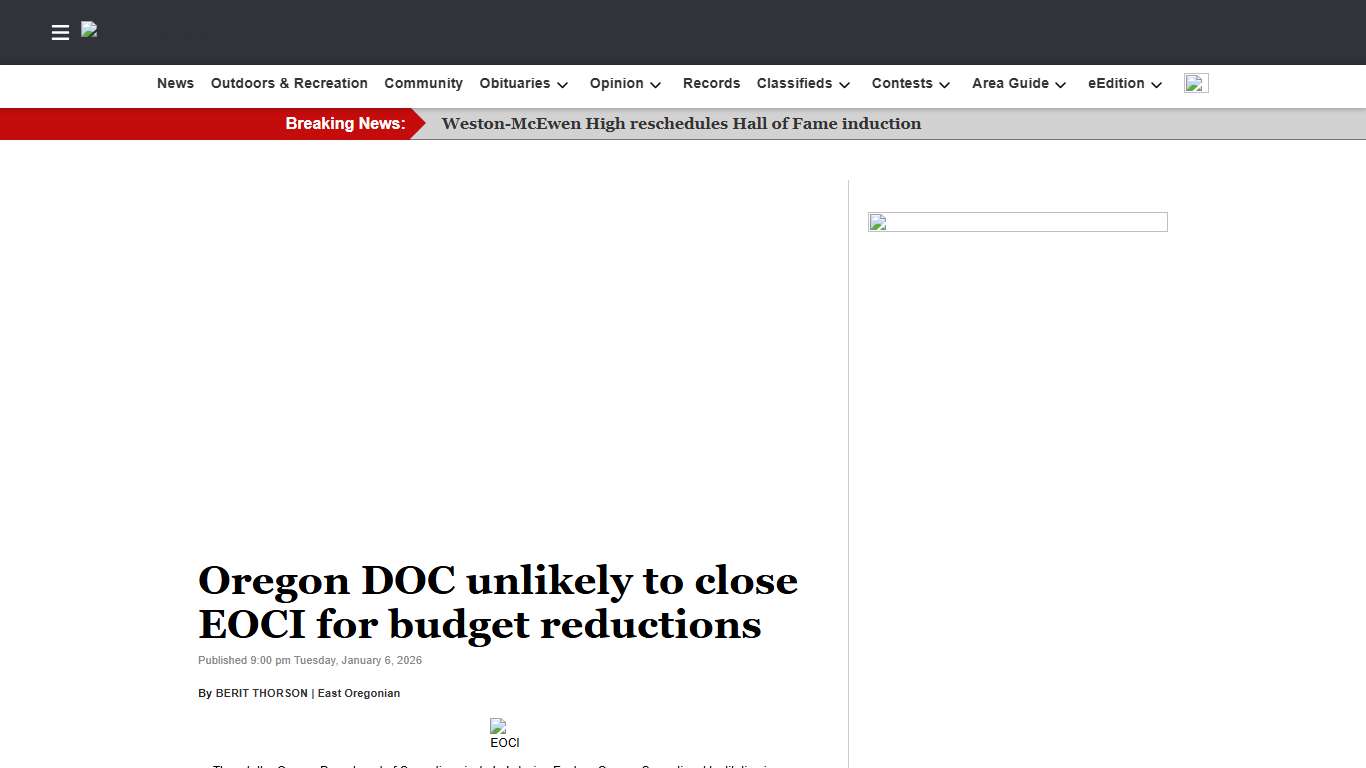Open the eEdition dropdown menu
This screenshot has width=1366, height=768.
pos(1124,84)
